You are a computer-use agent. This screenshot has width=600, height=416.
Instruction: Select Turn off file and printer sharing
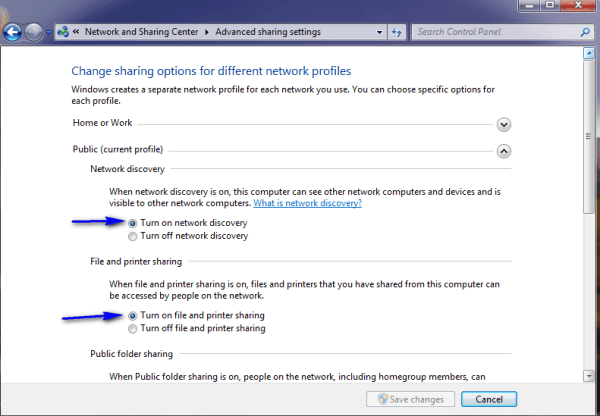pos(134,328)
